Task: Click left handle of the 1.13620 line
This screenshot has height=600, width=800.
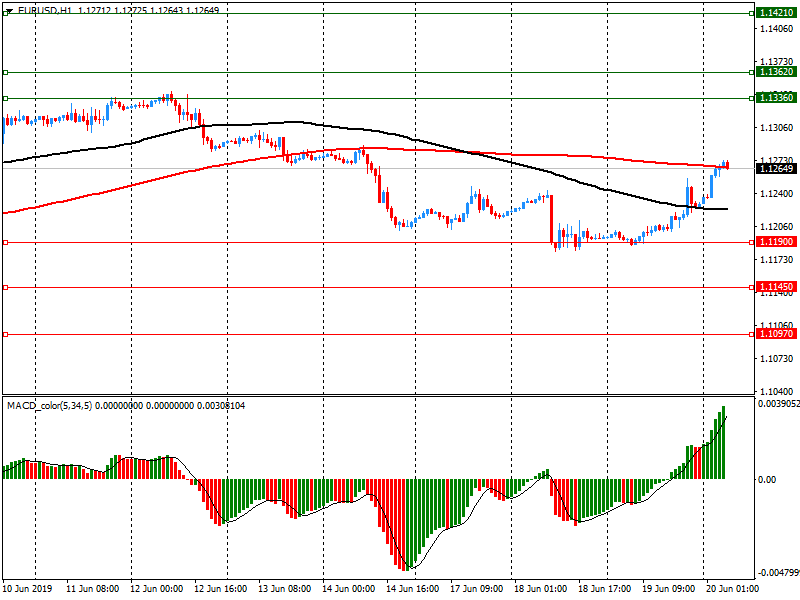Action: [6, 72]
